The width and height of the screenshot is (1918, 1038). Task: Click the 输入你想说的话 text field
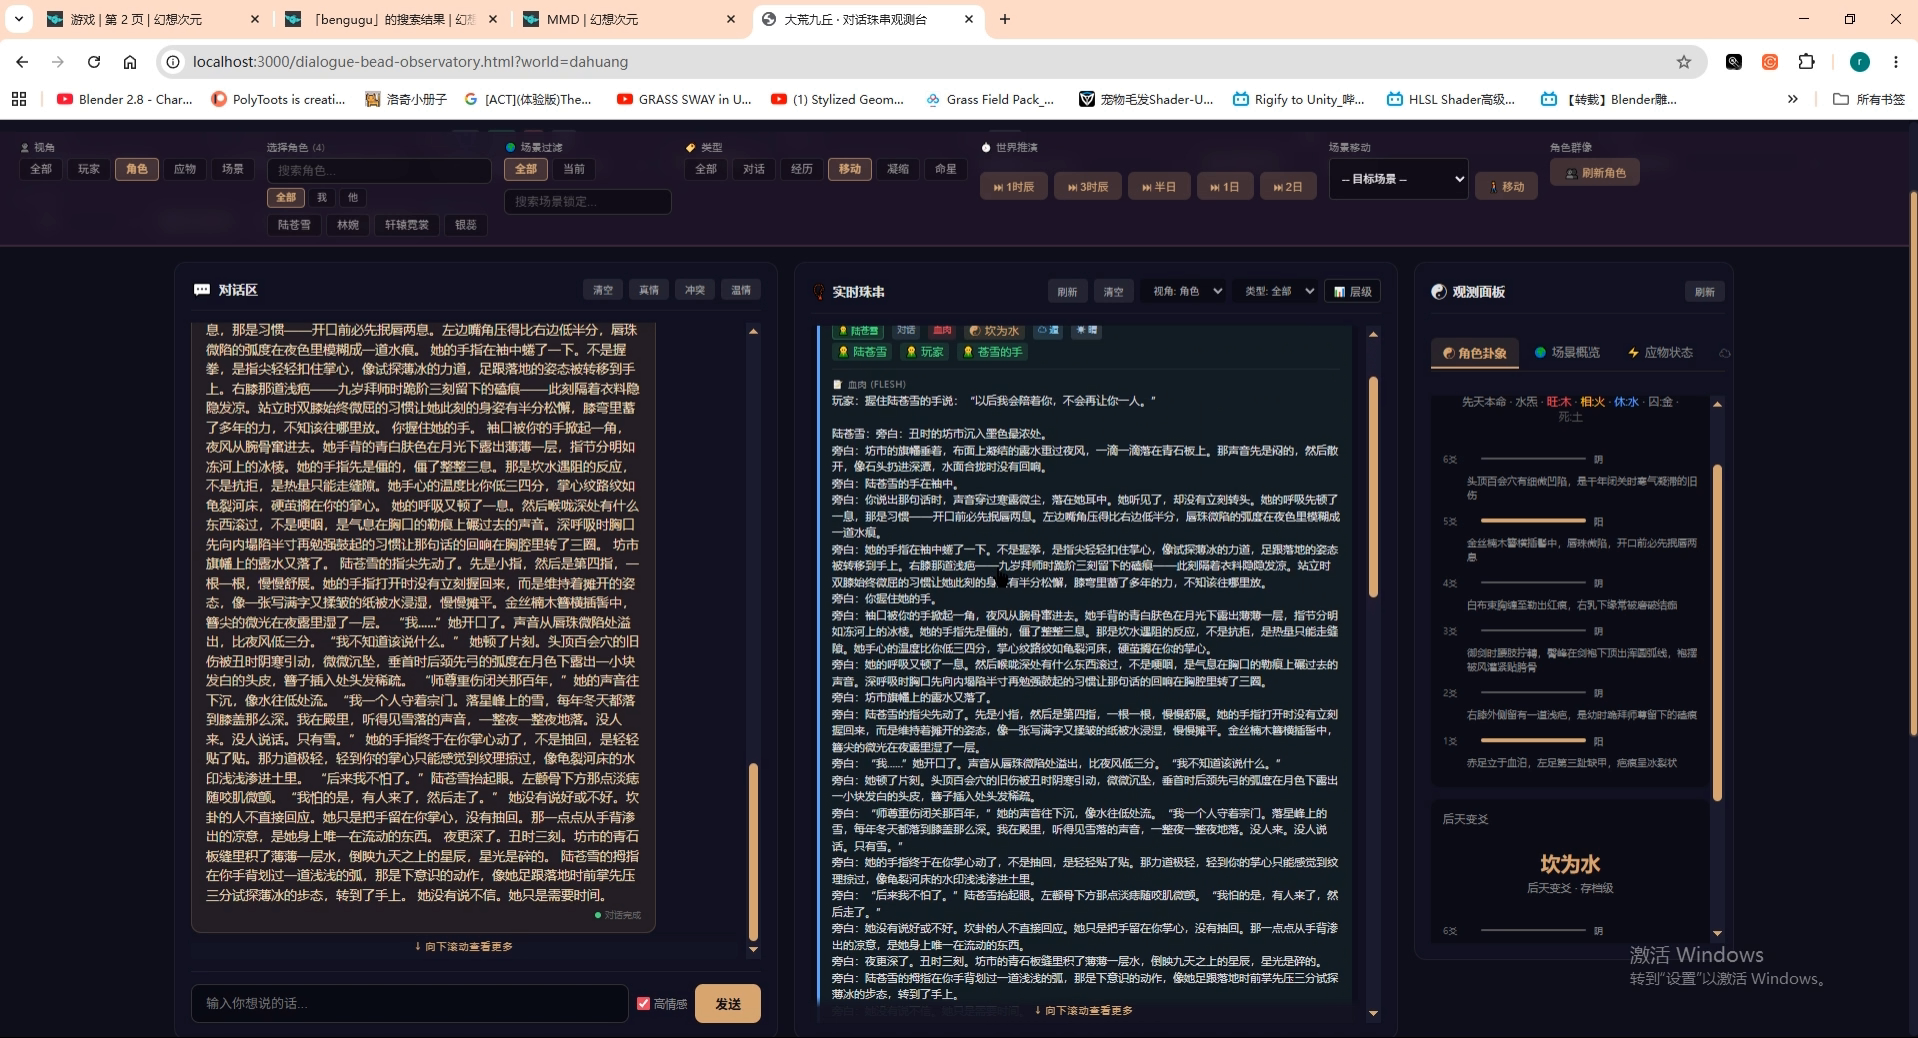(x=409, y=1003)
